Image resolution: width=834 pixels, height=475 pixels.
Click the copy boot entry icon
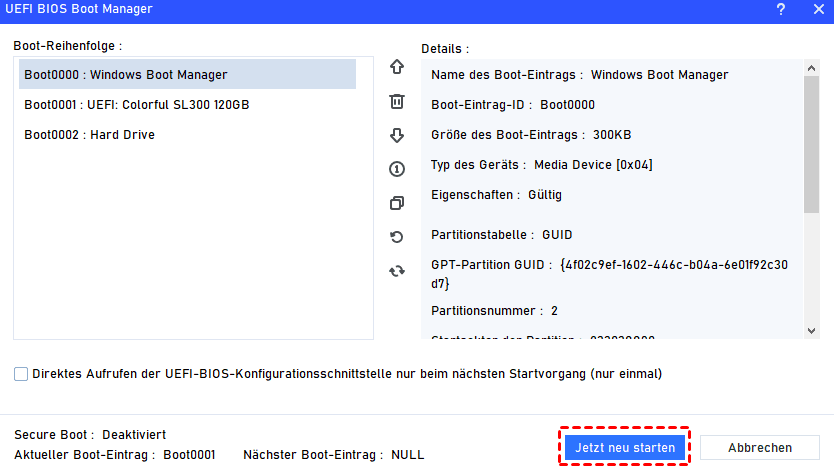click(397, 203)
